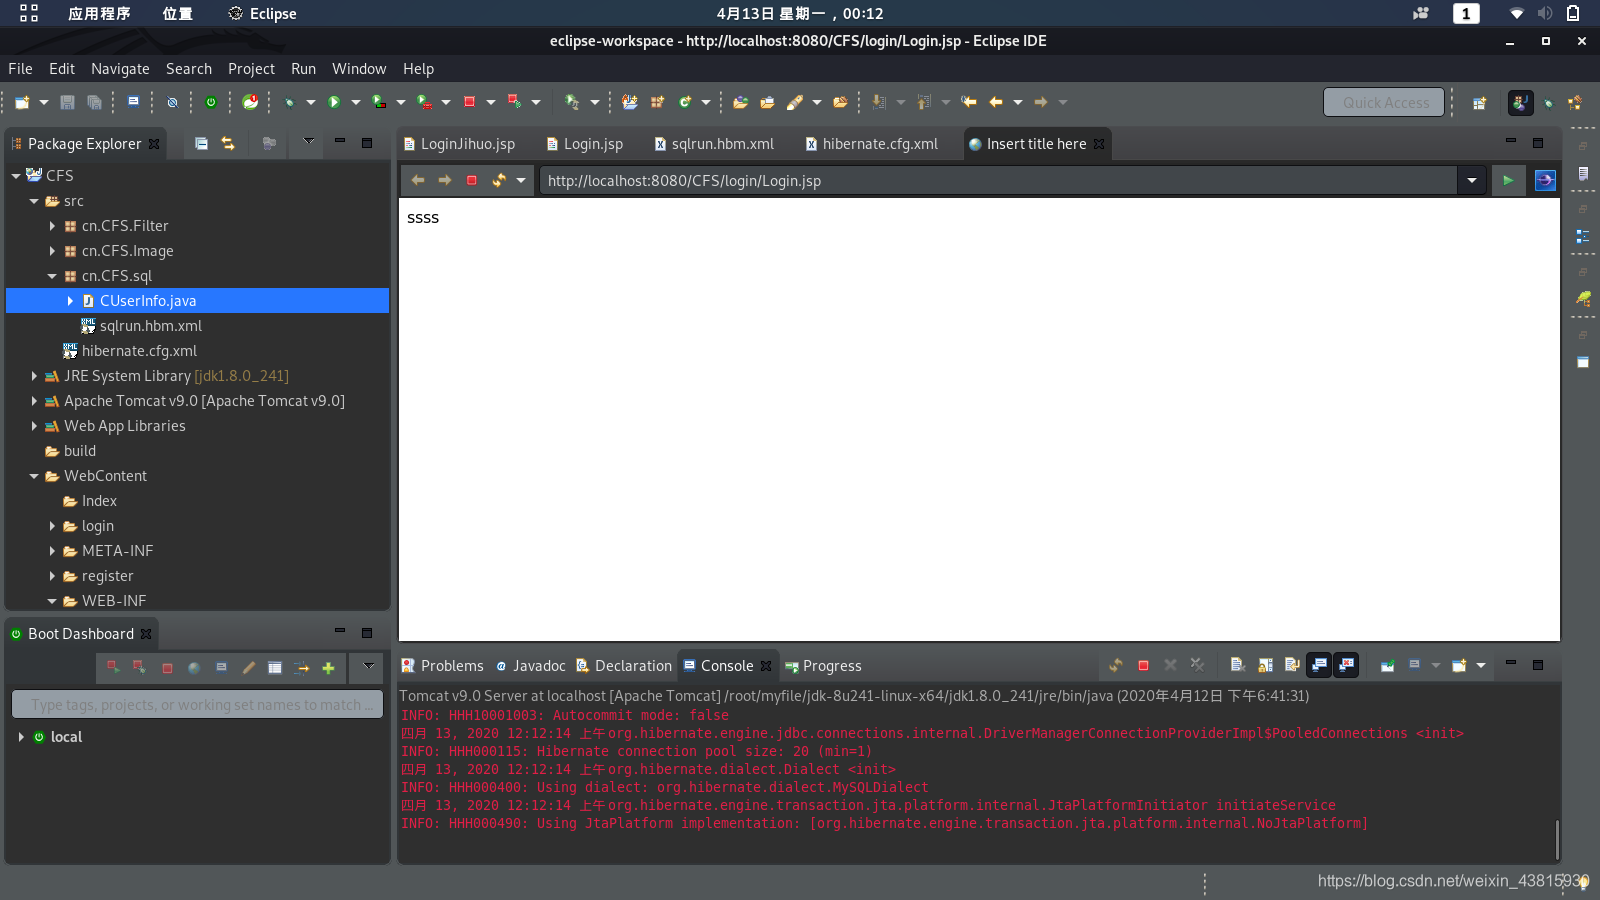This screenshot has height=900, width=1600.
Task: Click Clear Console icon
Action: 1237,665
